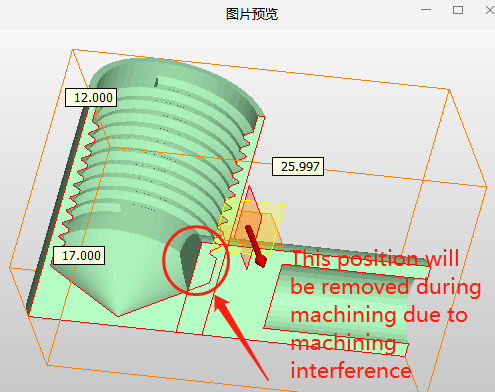Minimize the image preview window

click(x=426, y=10)
